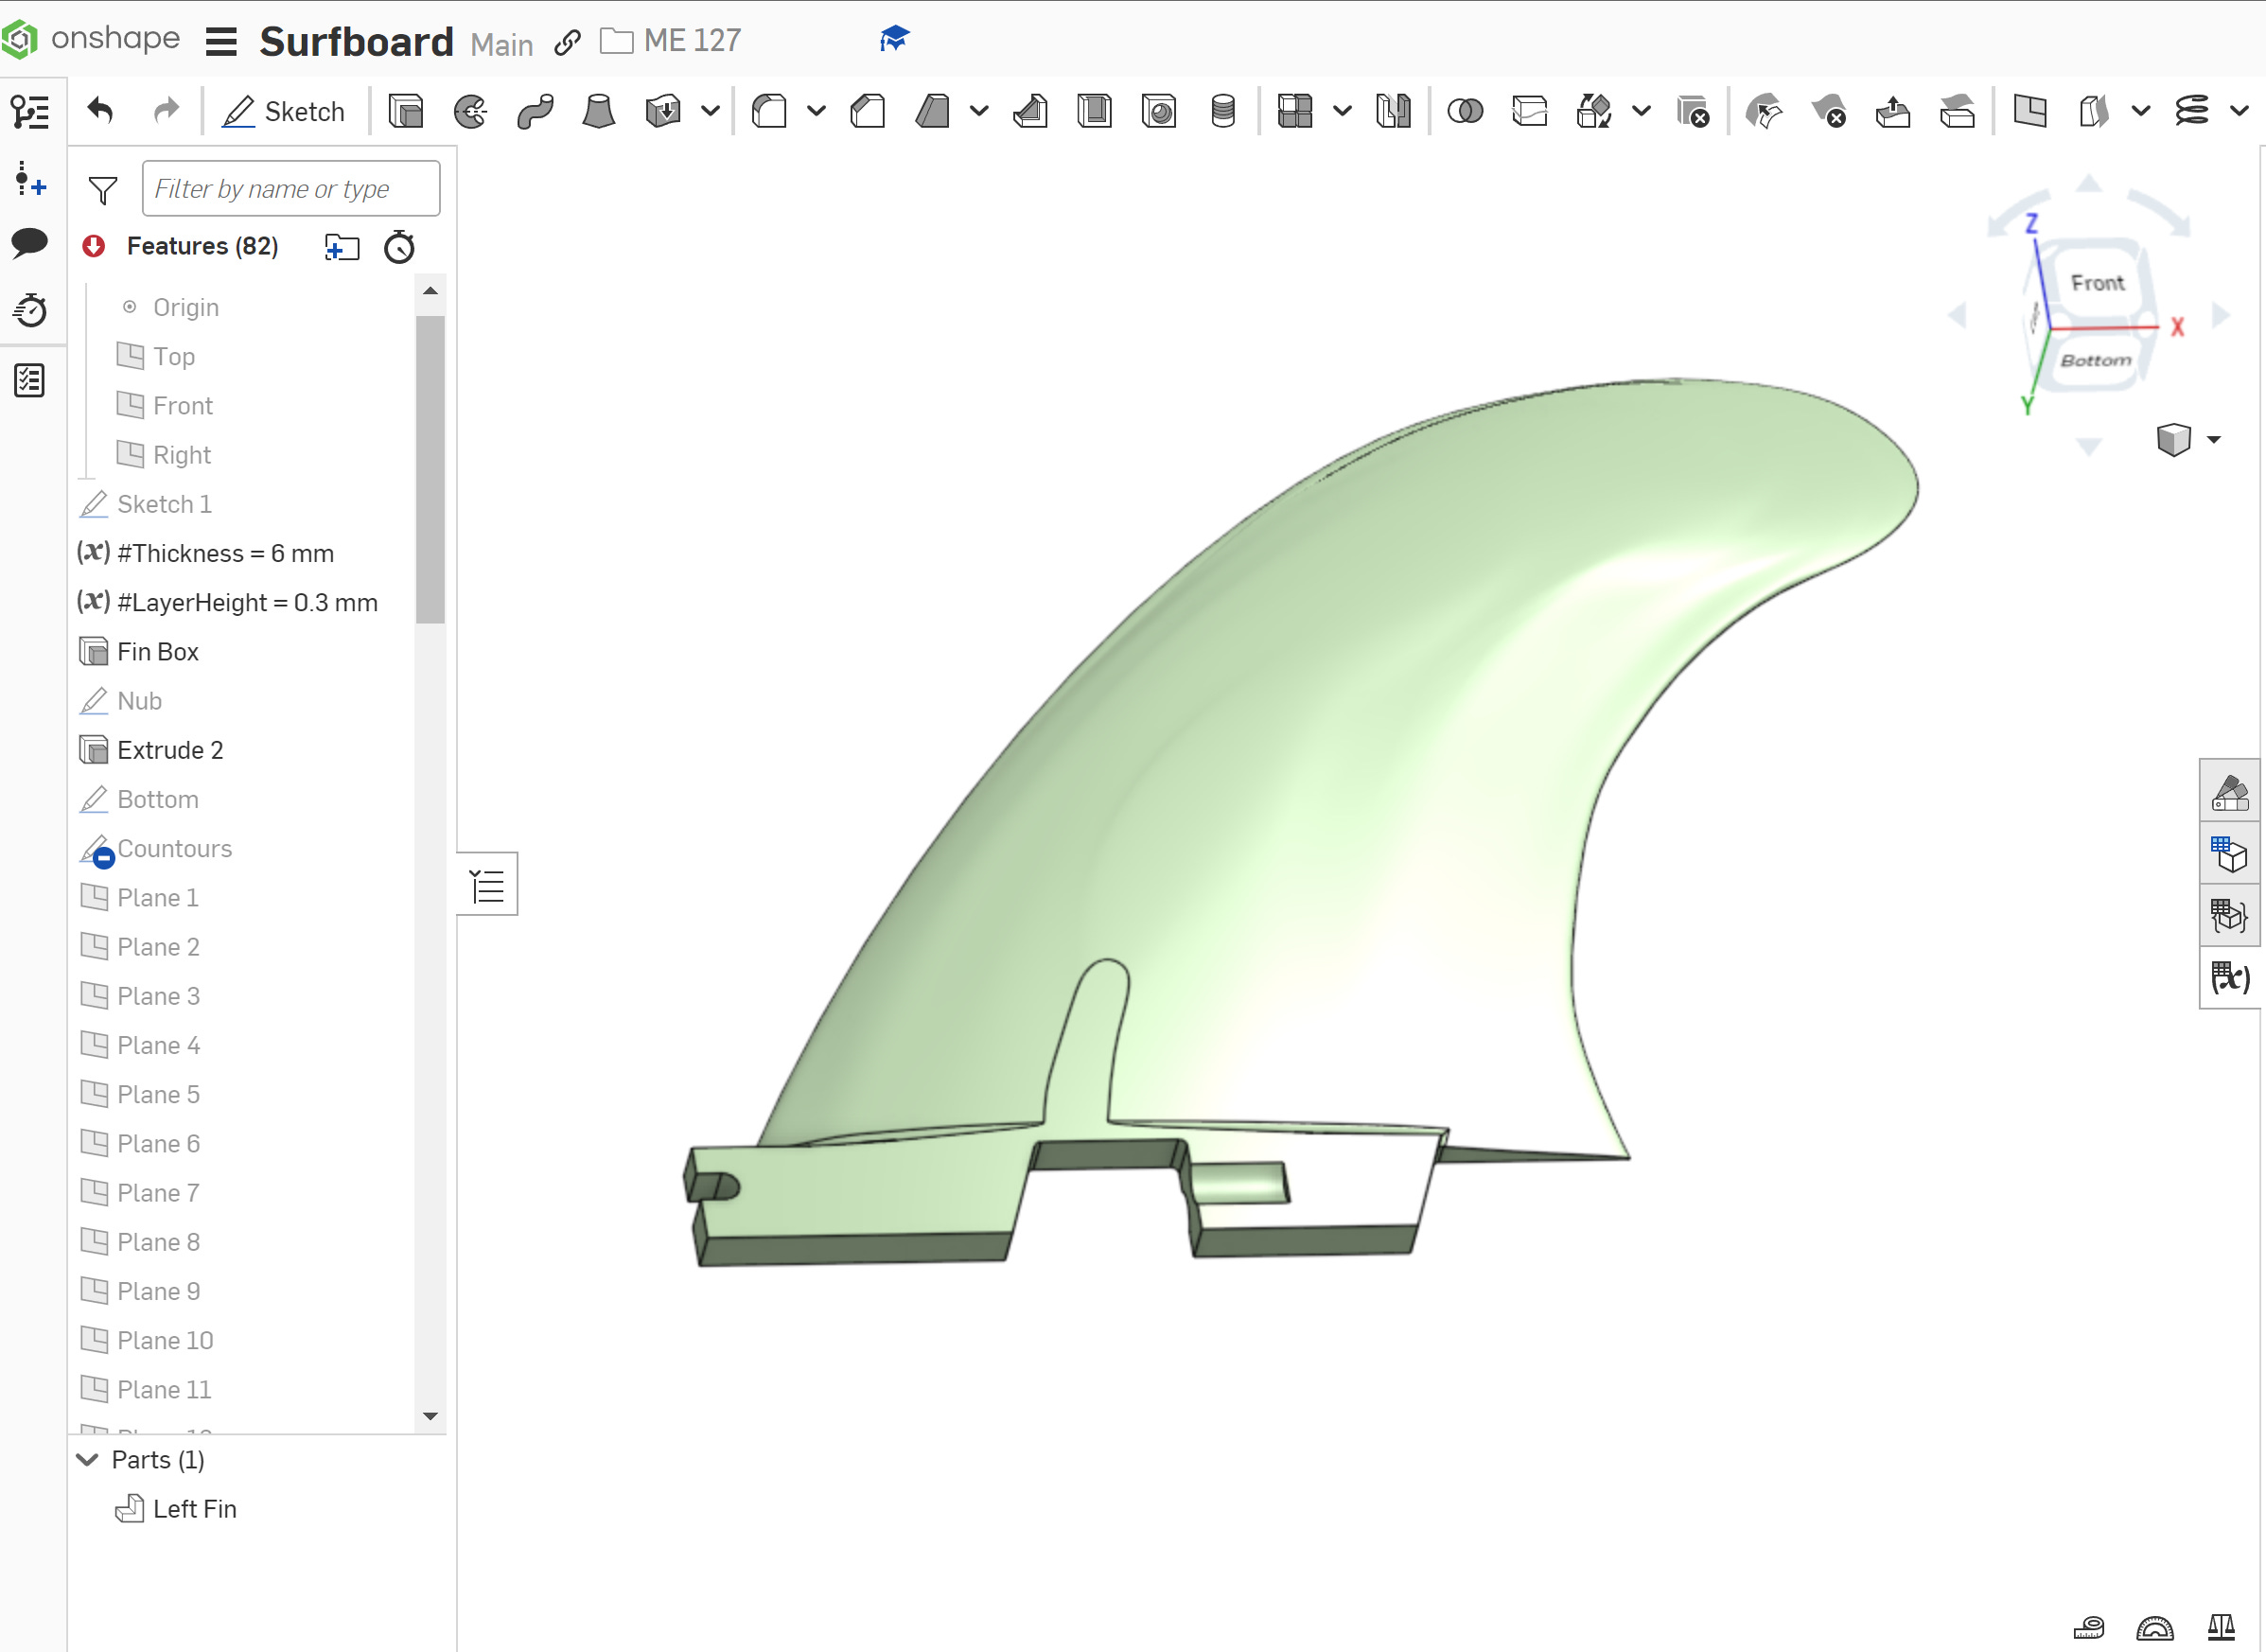This screenshot has width=2266, height=1652.
Task: Open the Variable table panel icon
Action: pos(2229,977)
